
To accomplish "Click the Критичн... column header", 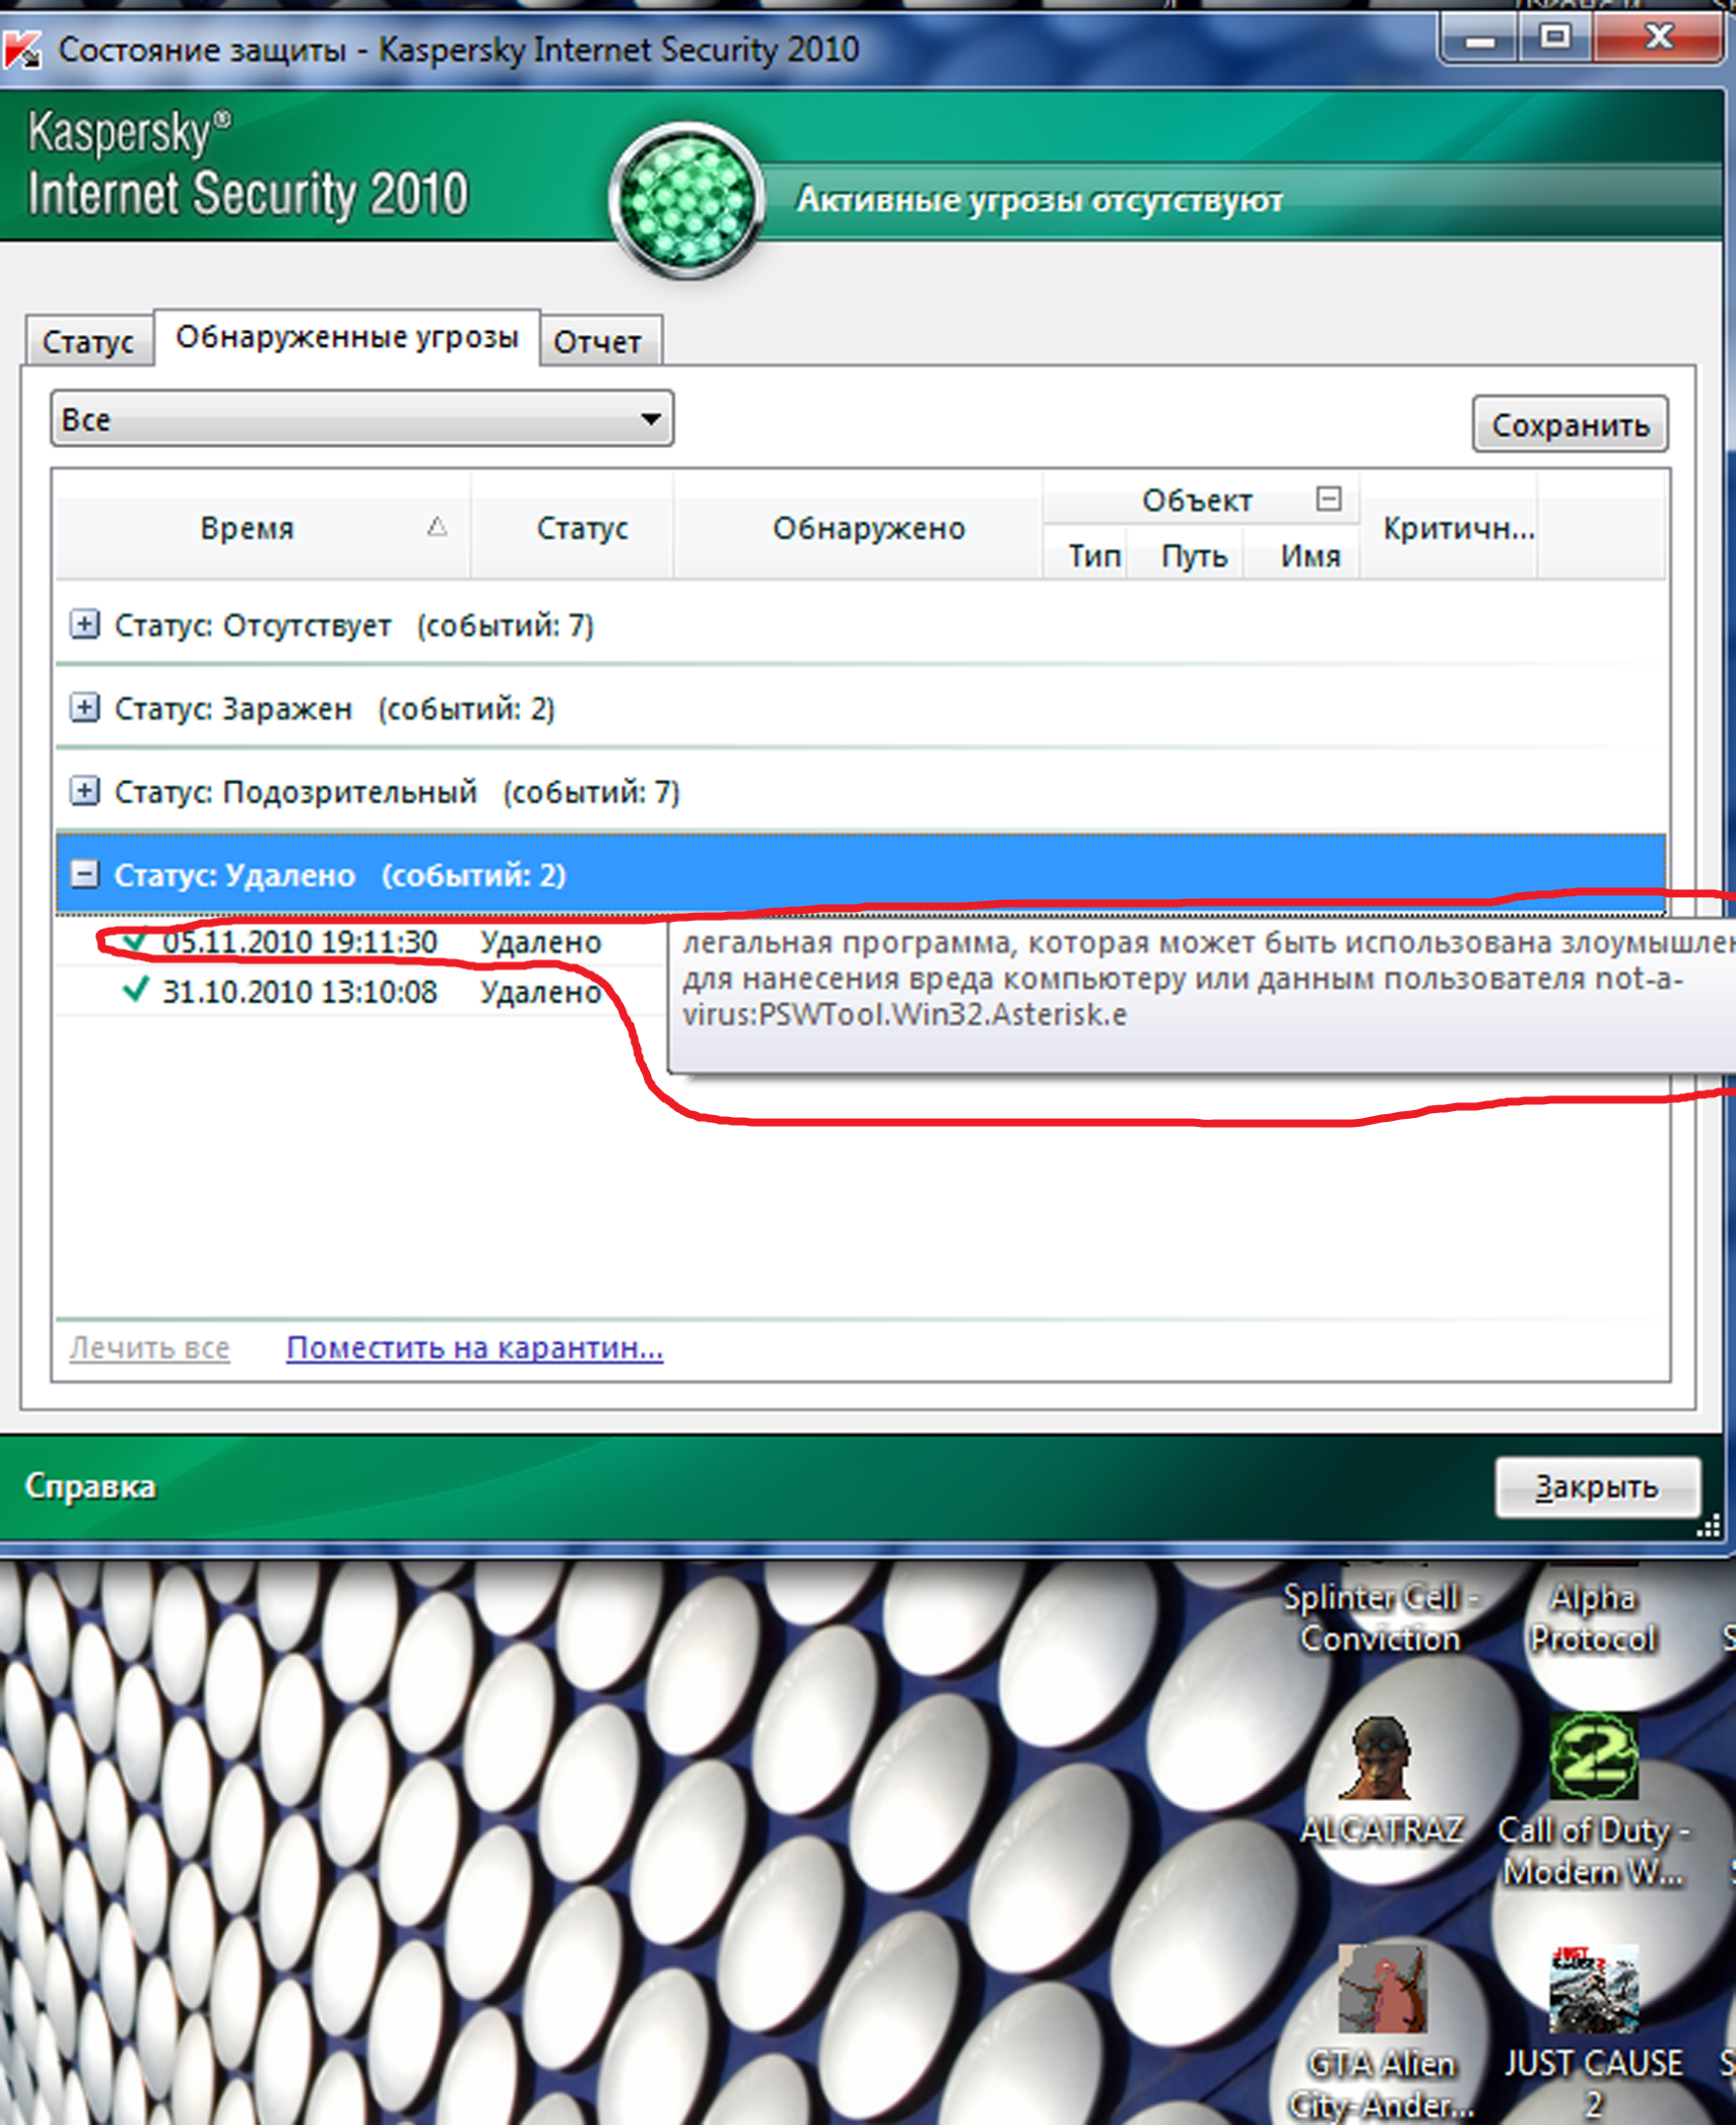I will [x=1448, y=527].
